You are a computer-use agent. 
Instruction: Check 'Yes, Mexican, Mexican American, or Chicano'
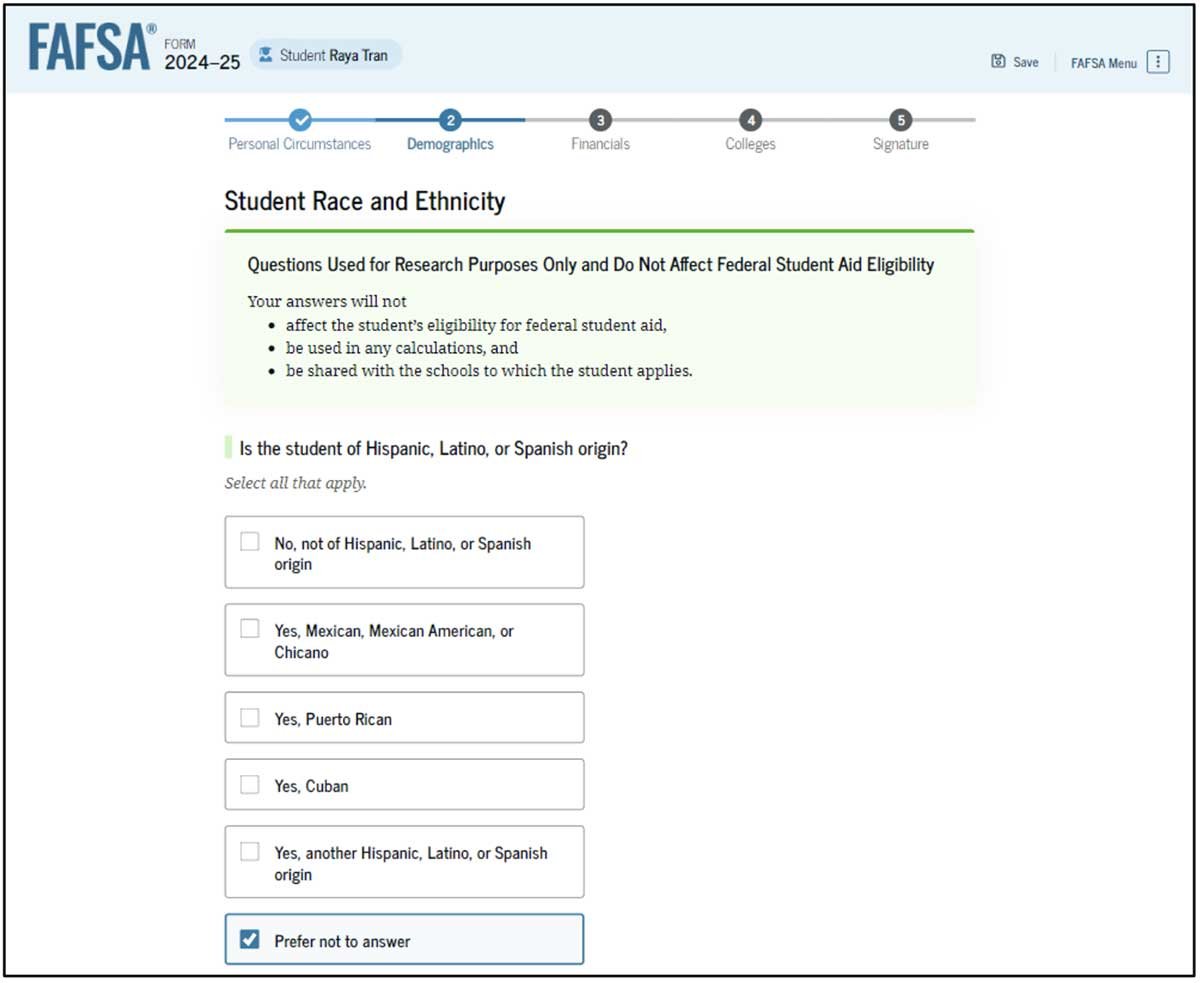[x=250, y=629]
